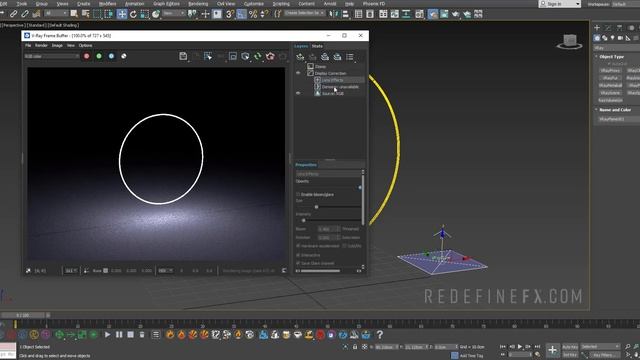Activate region render in frame buffer

tap(233, 56)
